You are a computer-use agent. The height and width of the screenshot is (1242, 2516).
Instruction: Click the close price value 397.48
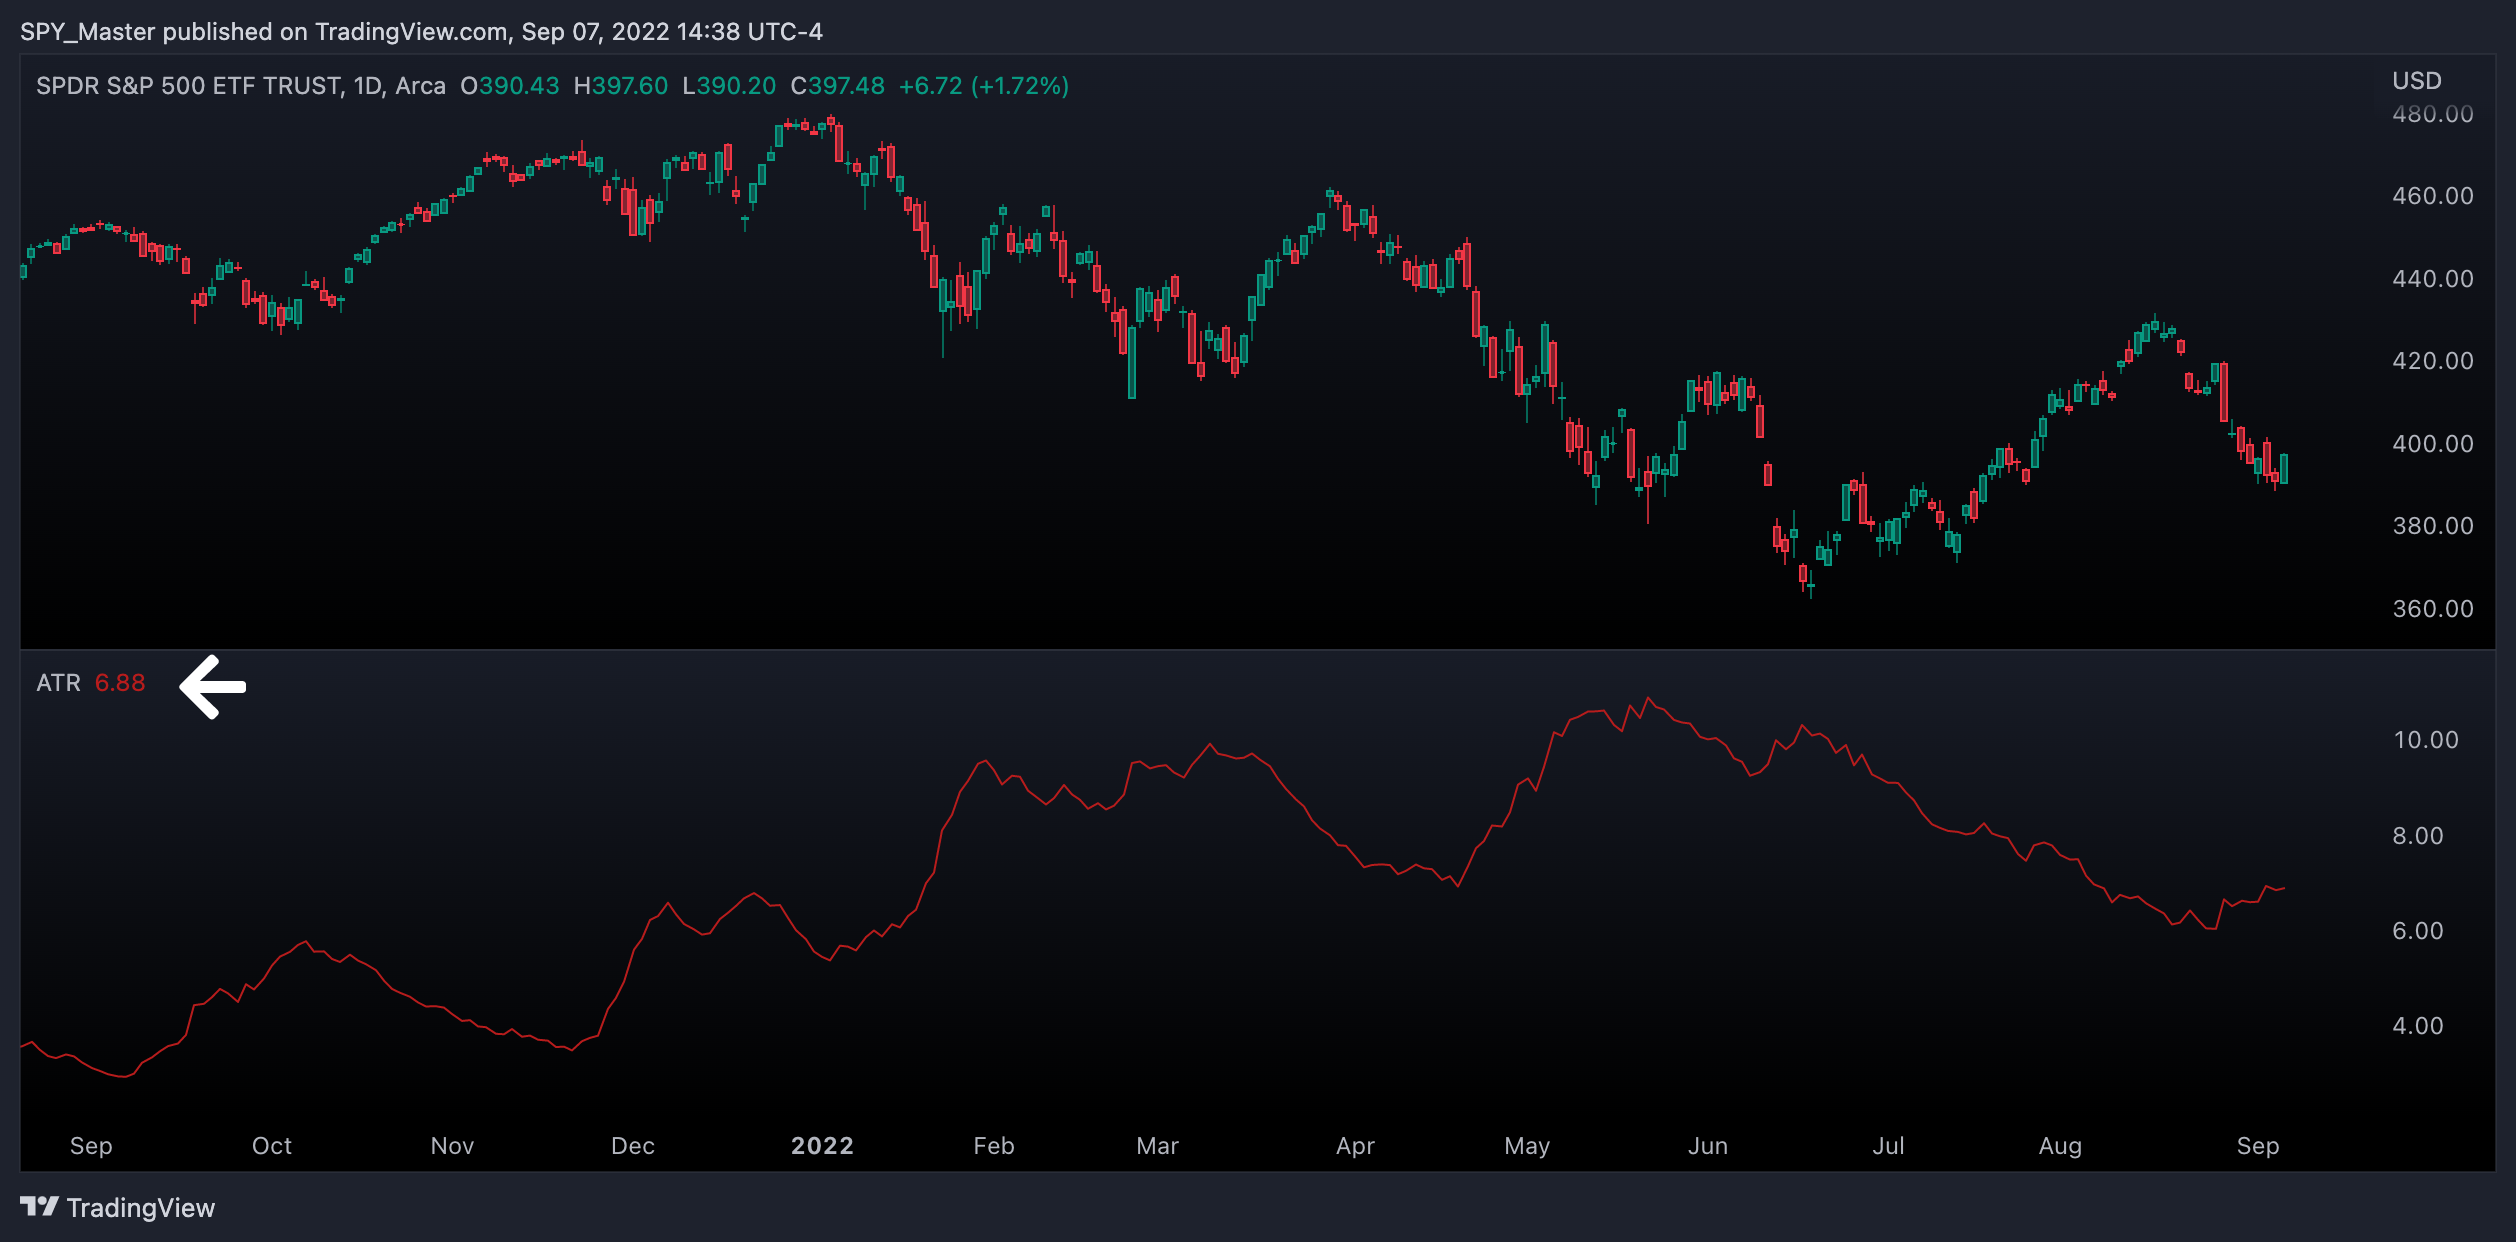[x=846, y=86]
